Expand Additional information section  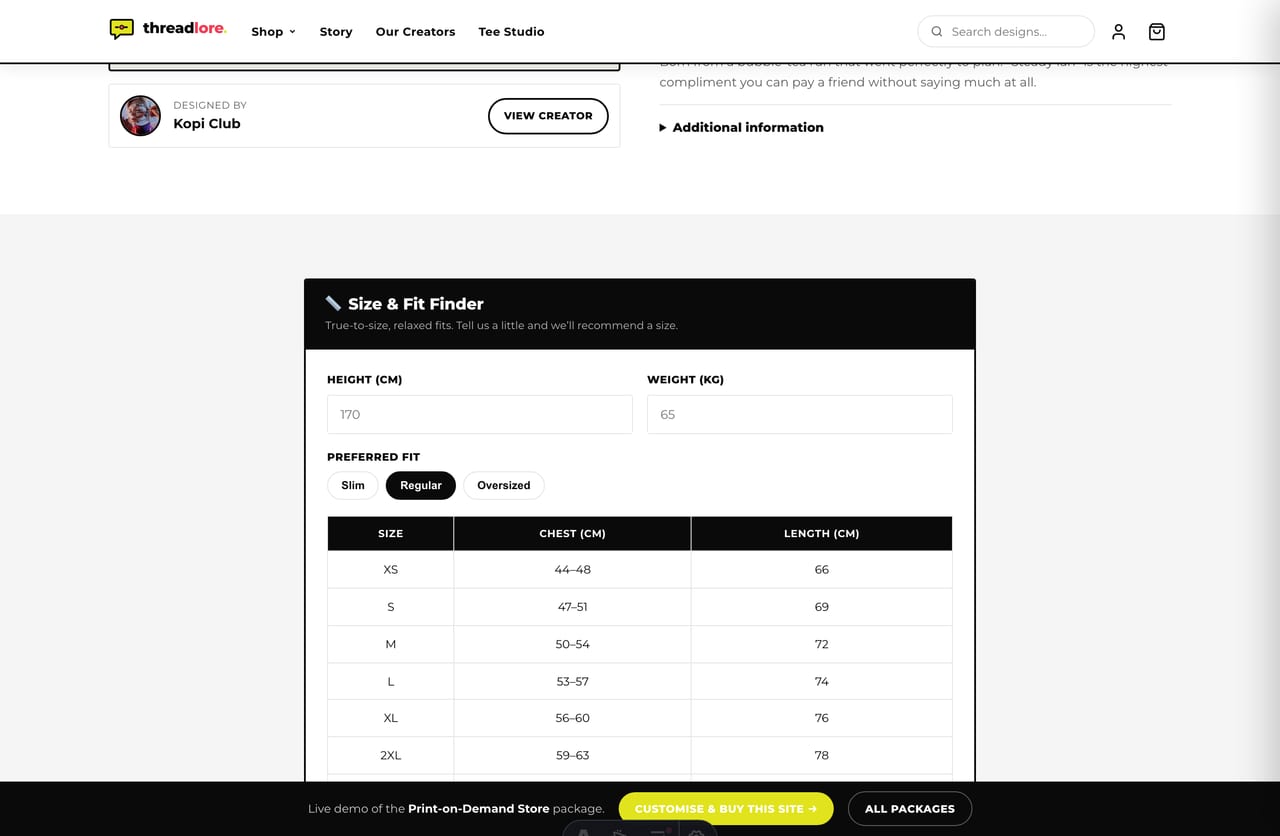741,127
